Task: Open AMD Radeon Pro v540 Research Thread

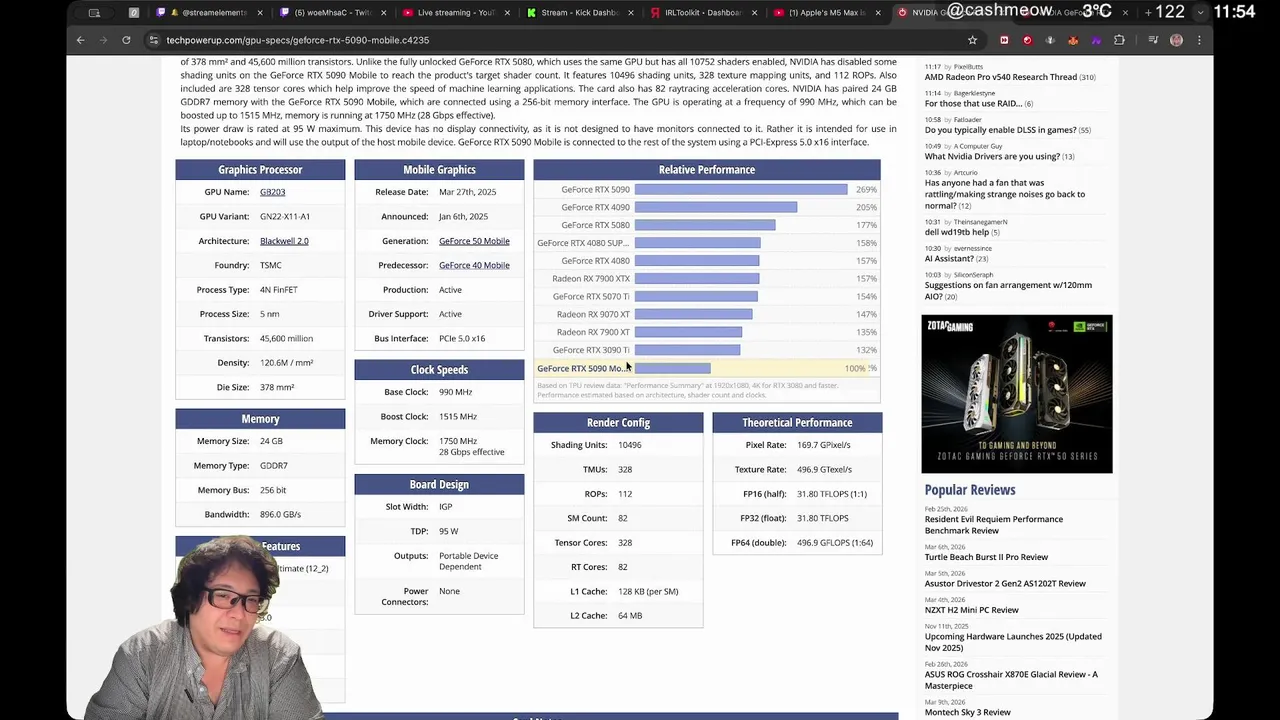Action: 1001,77
